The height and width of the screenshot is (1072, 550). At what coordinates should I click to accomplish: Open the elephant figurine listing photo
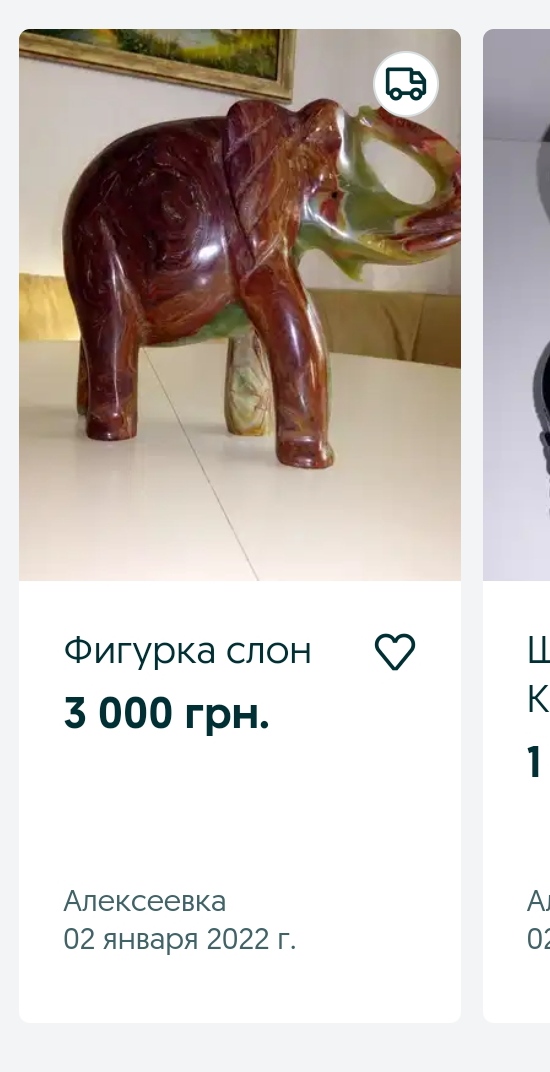pos(239,305)
